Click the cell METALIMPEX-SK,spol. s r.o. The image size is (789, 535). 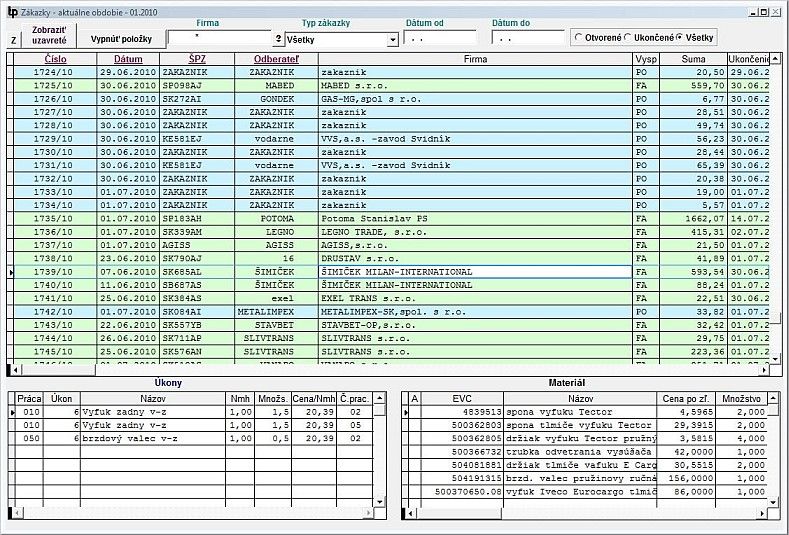[x=475, y=312]
